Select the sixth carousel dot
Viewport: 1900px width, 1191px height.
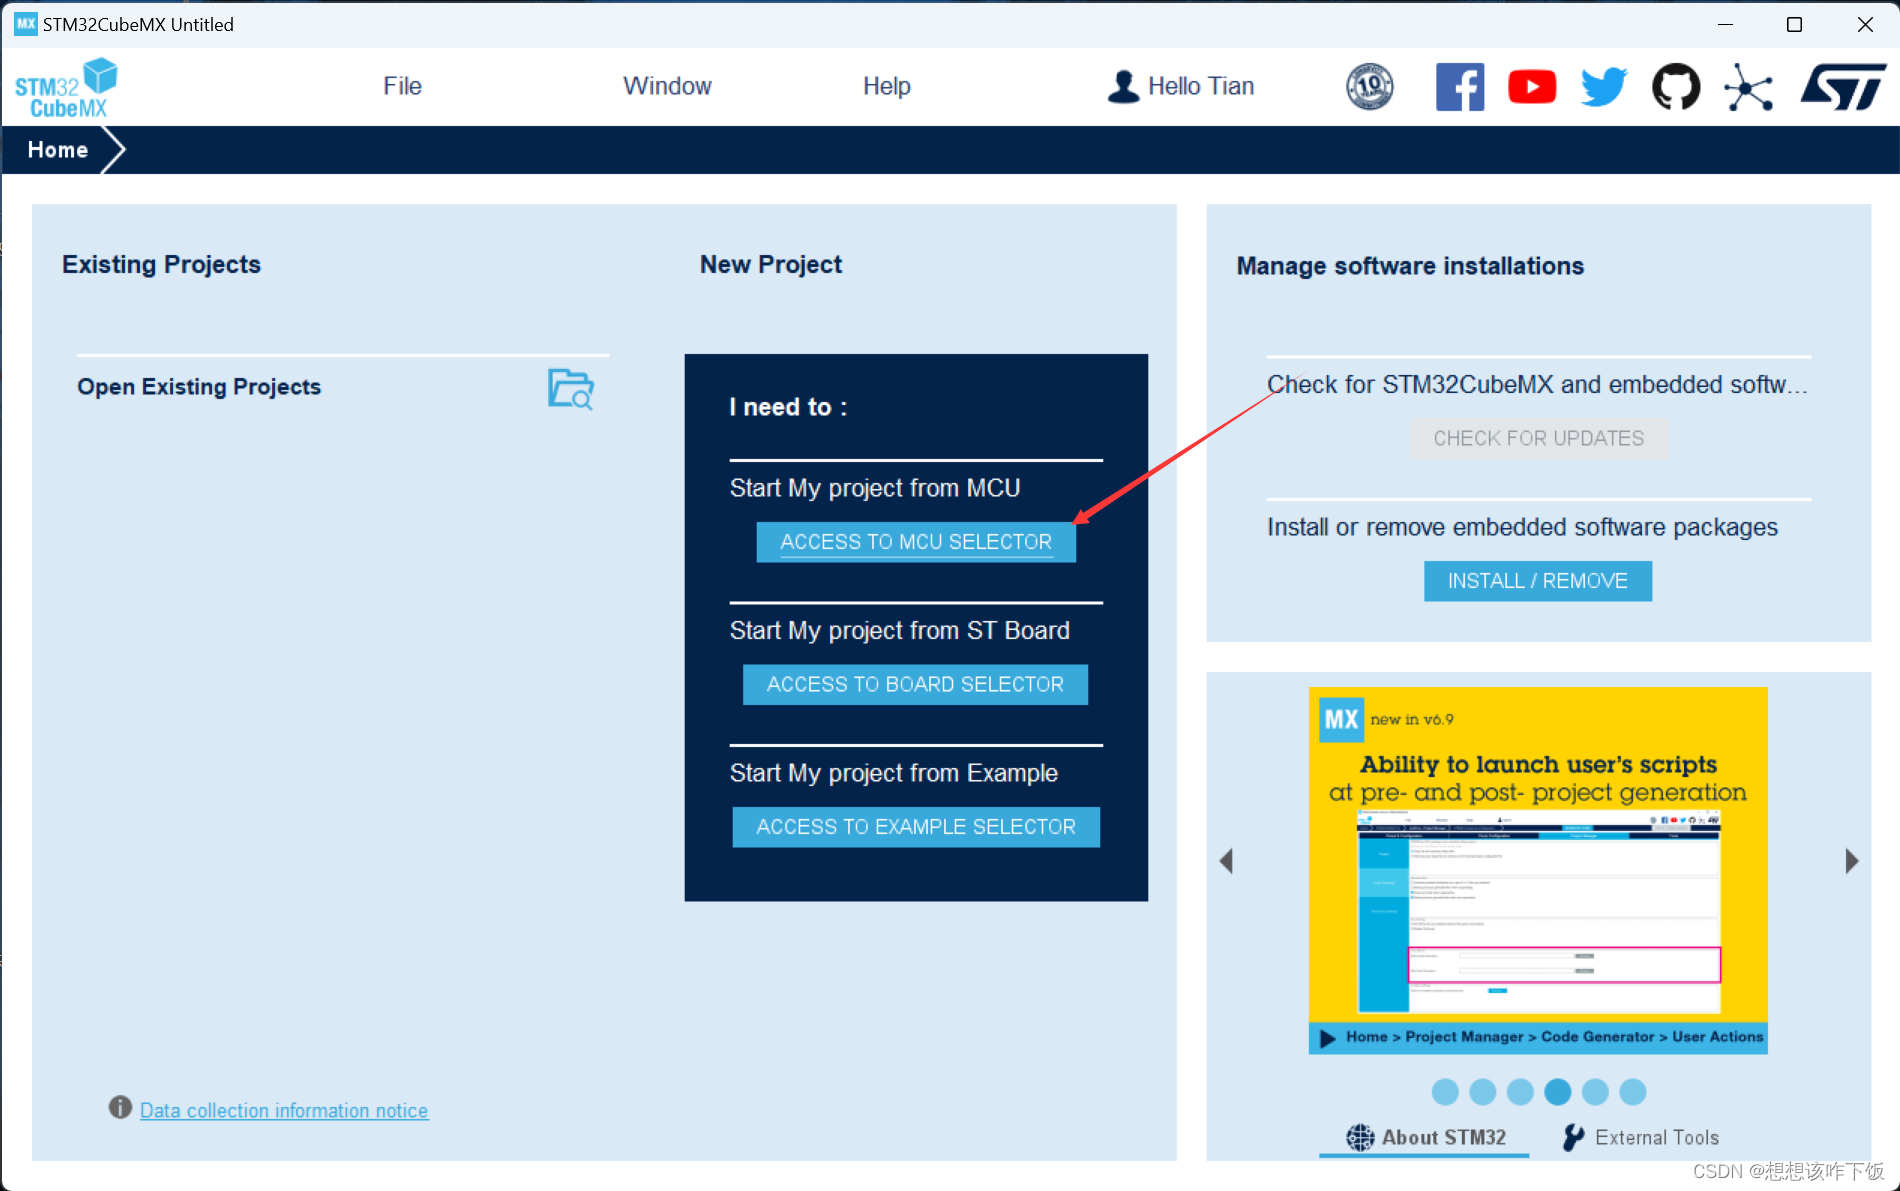point(1633,1092)
